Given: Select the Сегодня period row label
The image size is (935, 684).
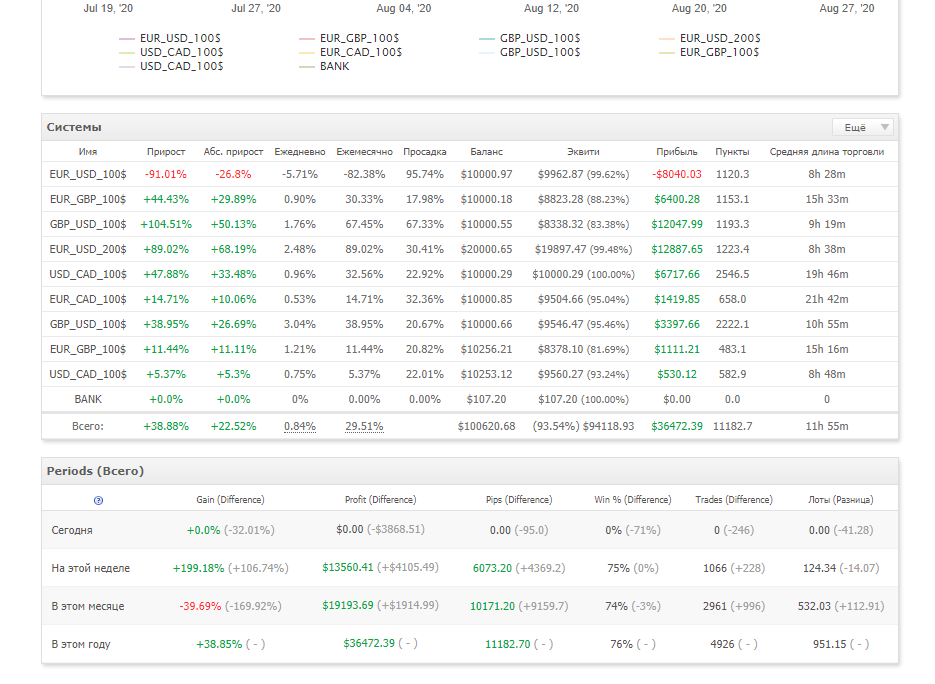Looking at the screenshot, I should pos(72,530).
